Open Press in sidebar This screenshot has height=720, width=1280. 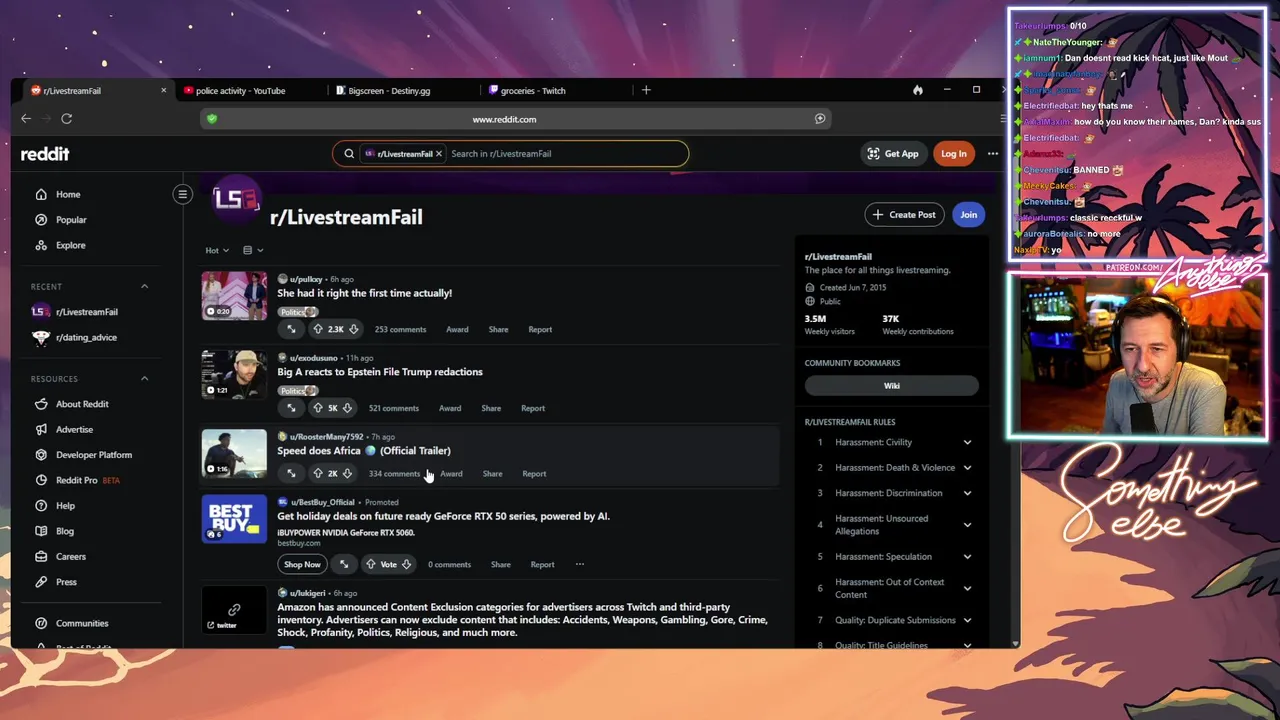coord(66,582)
